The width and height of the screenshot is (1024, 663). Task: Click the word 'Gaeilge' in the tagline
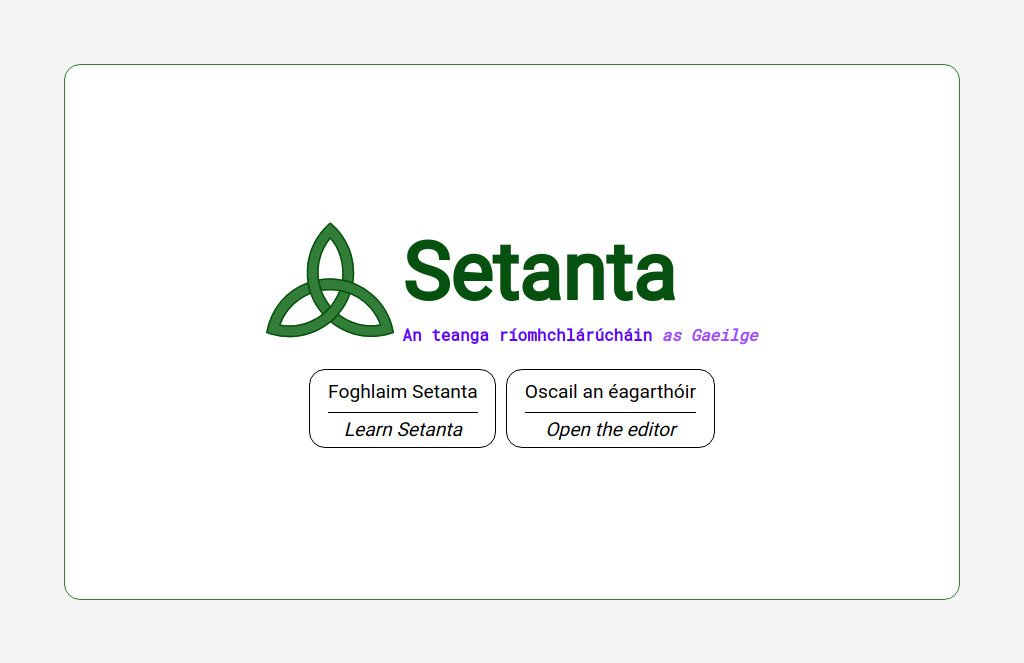[725, 336]
